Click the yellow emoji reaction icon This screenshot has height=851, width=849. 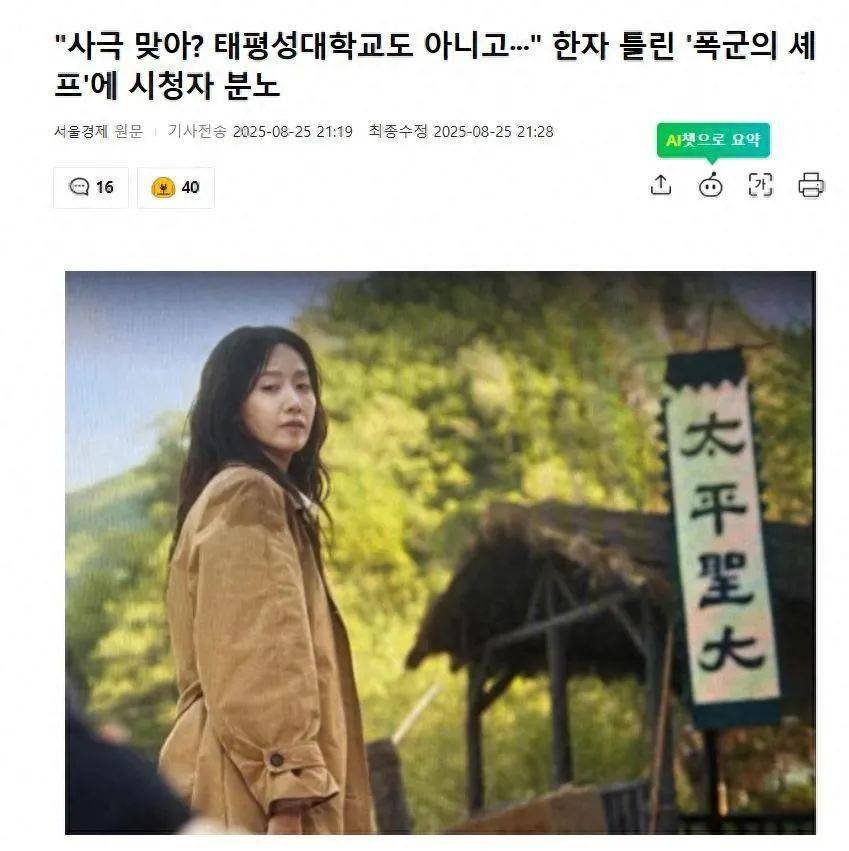coord(163,188)
